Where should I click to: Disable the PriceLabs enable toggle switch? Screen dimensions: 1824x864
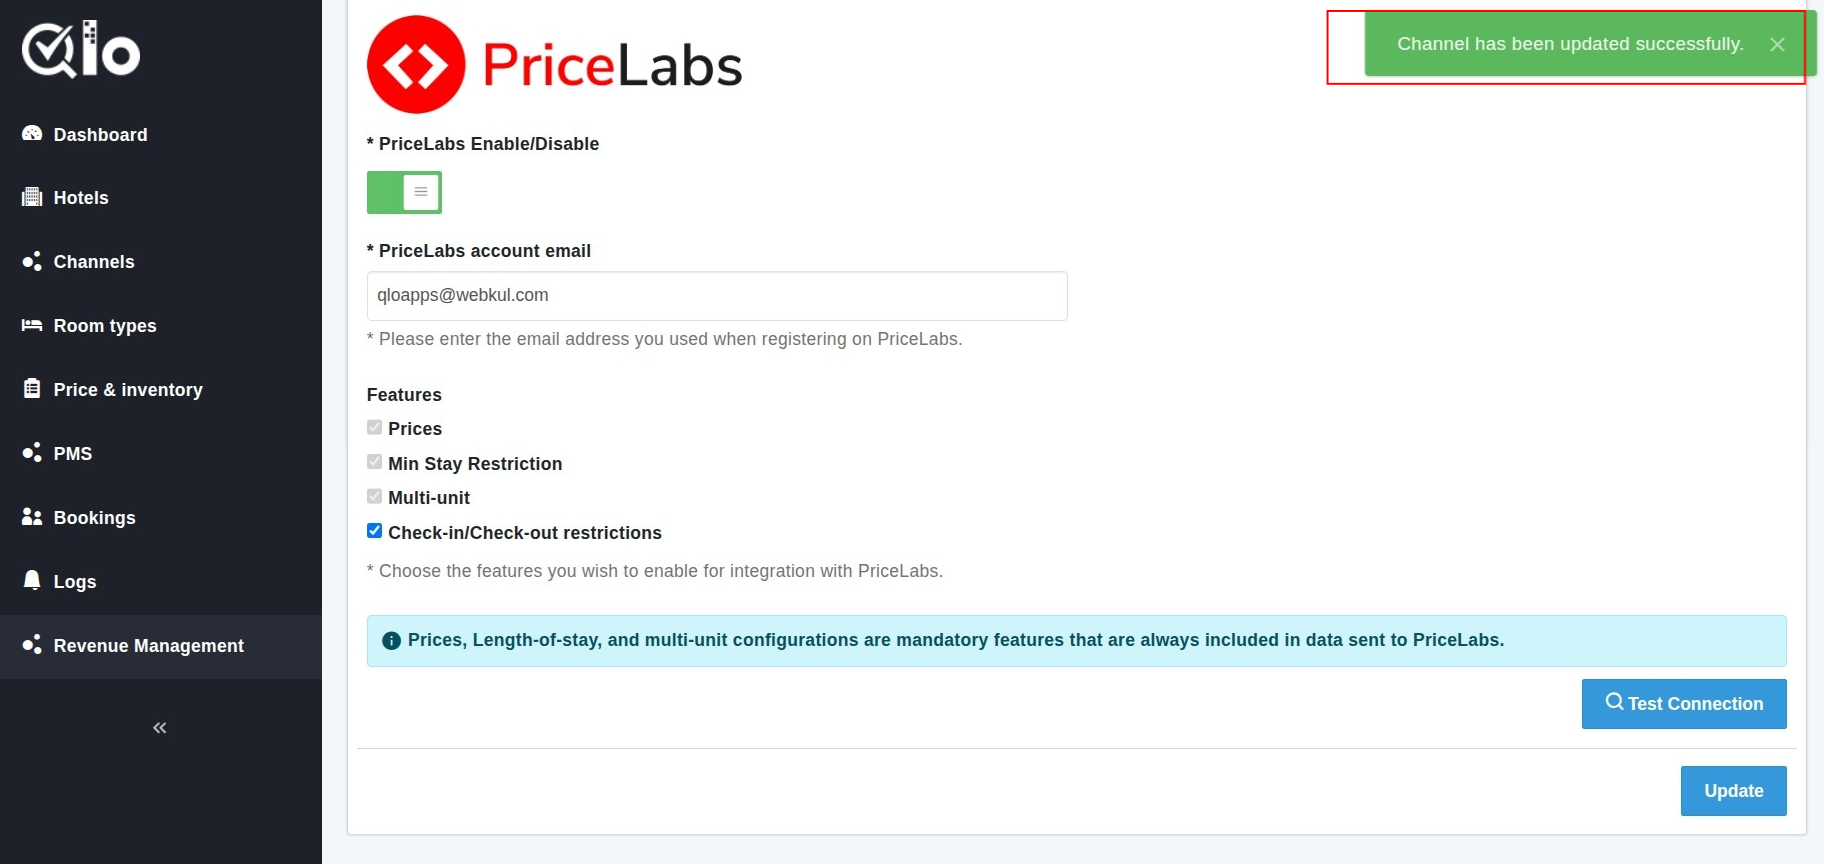[404, 192]
